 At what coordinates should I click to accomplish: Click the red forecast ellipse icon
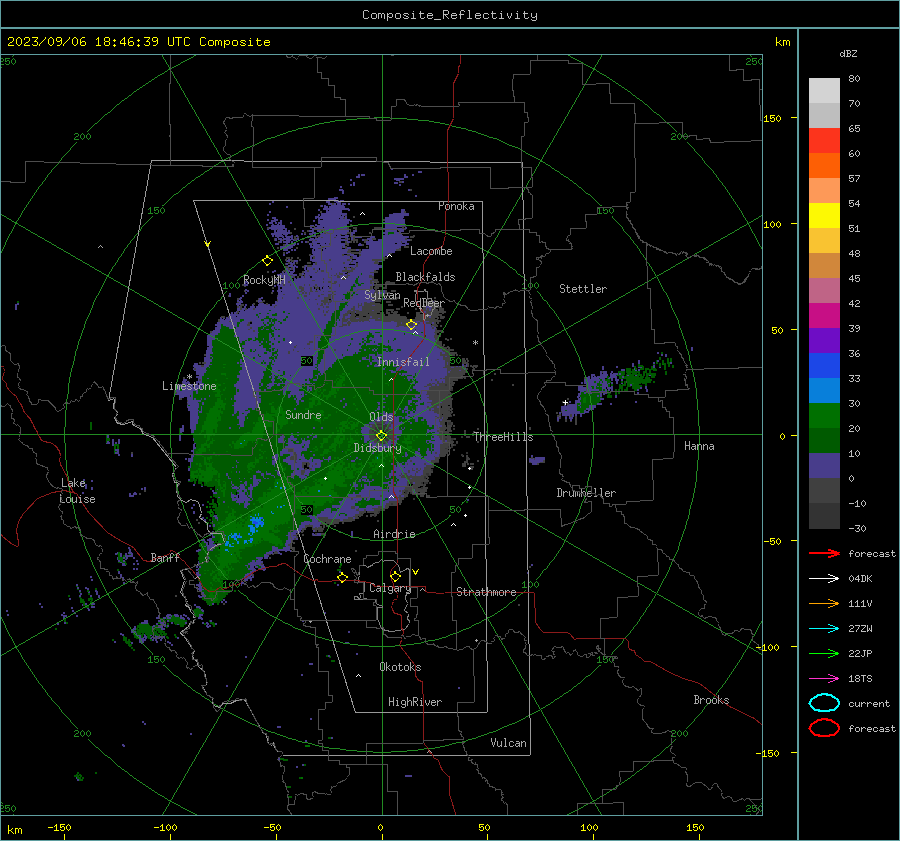click(x=824, y=728)
